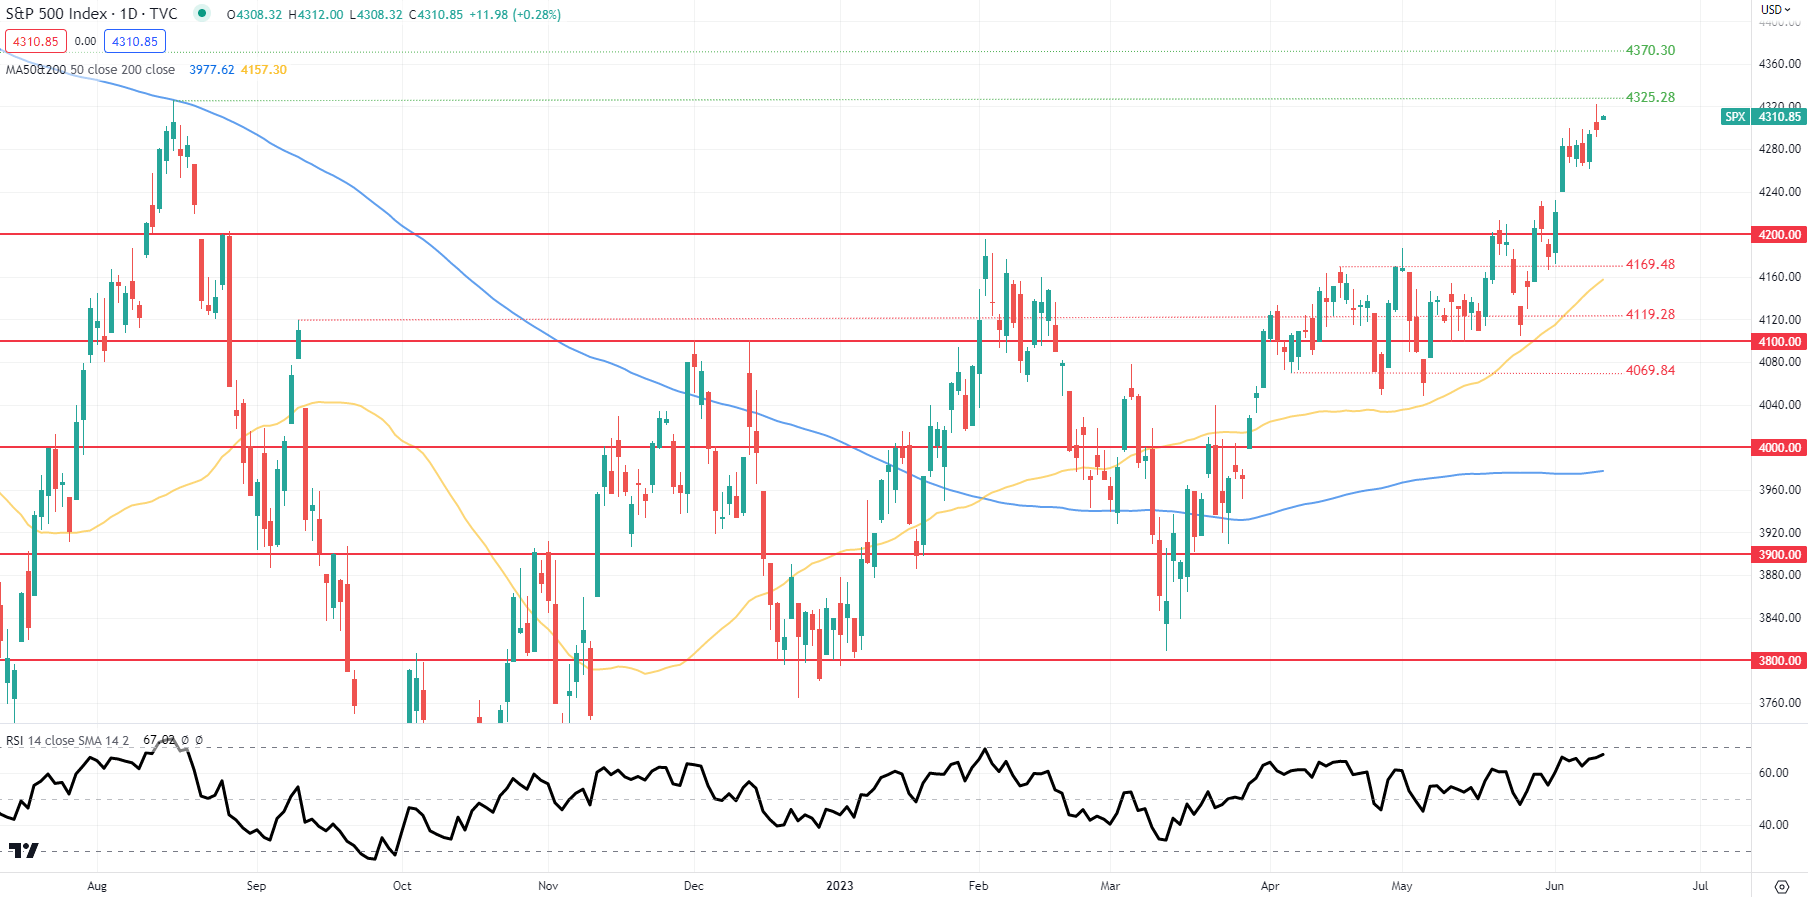The height and width of the screenshot is (897, 1808).
Task: Click the red 4310.85 sell button
Action: (36, 41)
